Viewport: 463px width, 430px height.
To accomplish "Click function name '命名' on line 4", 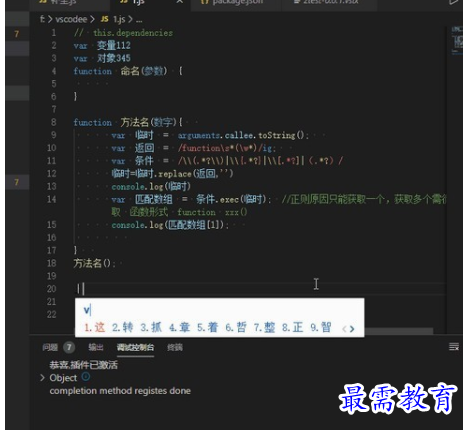I will pyautogui.click(x=130, y=71).
